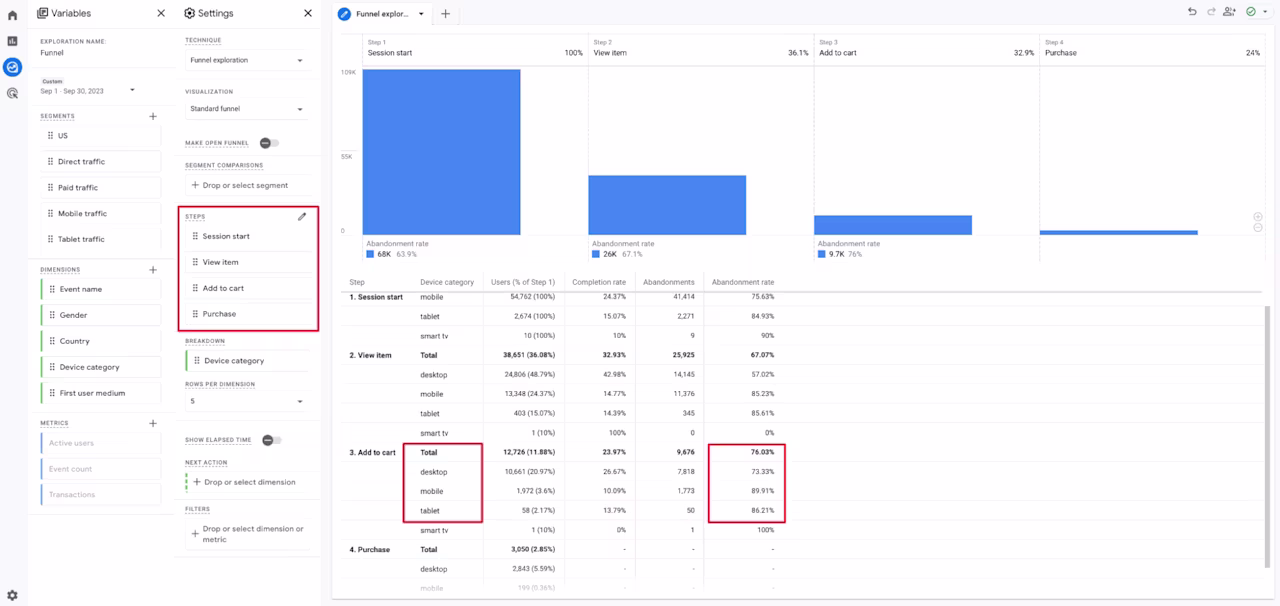The height and width of the screenshot is (606, 1280).
Task: Click the share exploration icon
Action: 1229,12
